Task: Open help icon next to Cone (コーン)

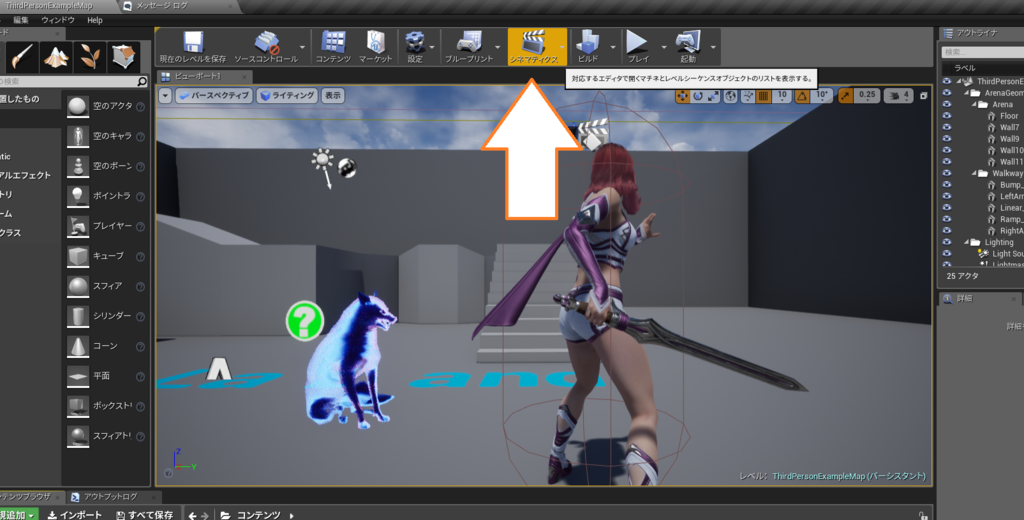Action: point(140,346)
